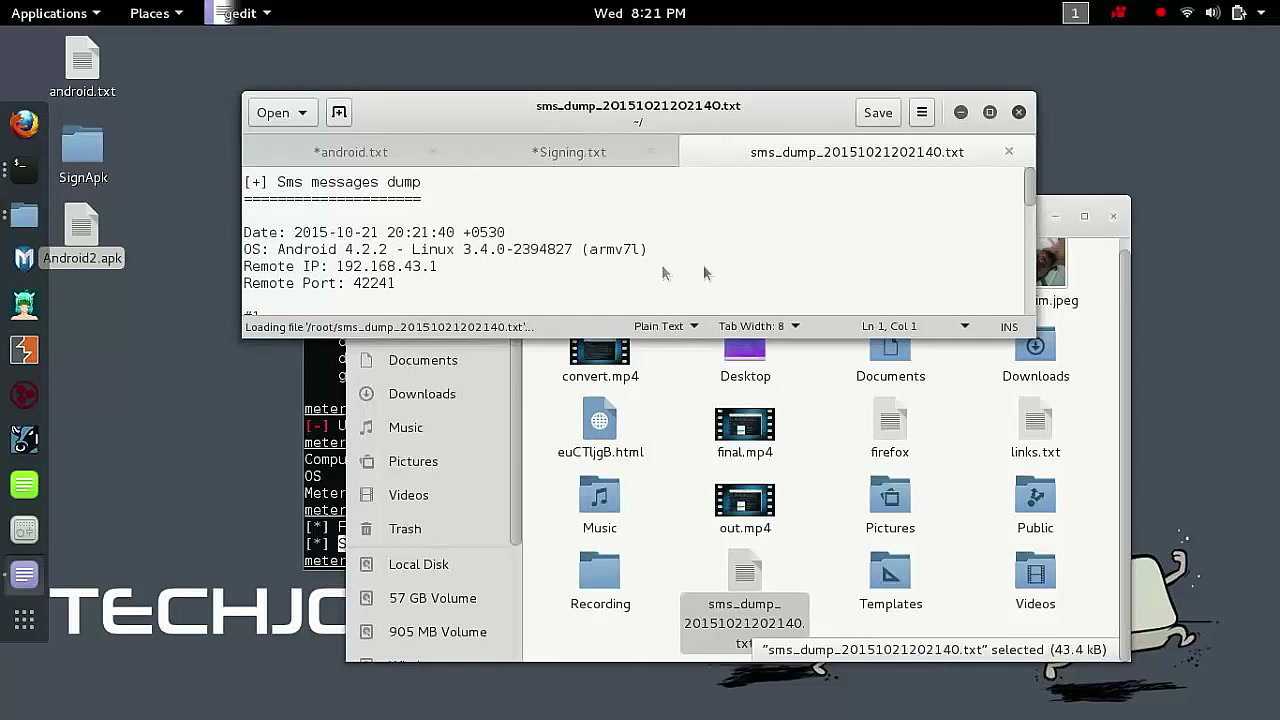The width and height of the screenshot is (1280, 720).
Task: Select the firefox text file
Action: click(890, 429)
